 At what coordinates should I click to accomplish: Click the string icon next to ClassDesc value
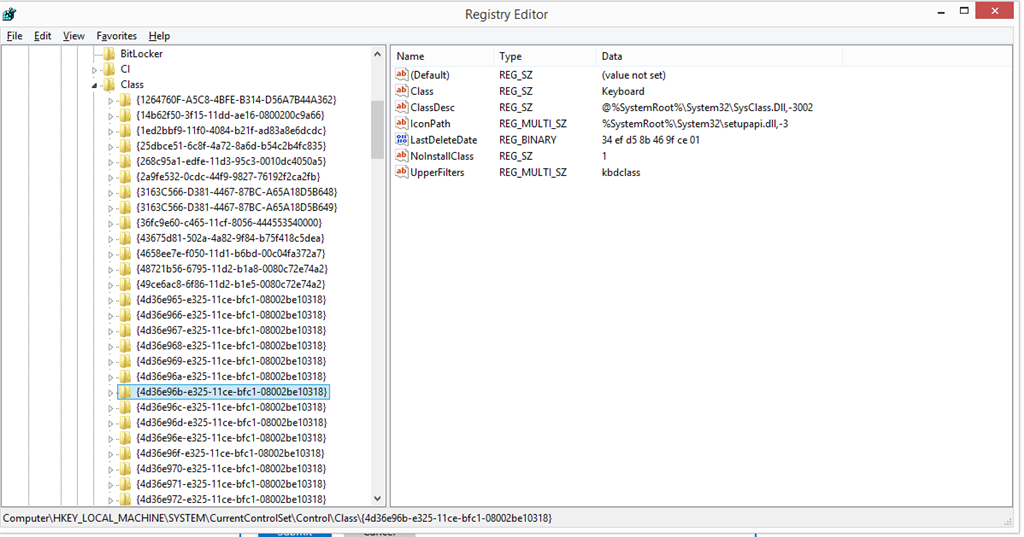click(x=402, y=107)
